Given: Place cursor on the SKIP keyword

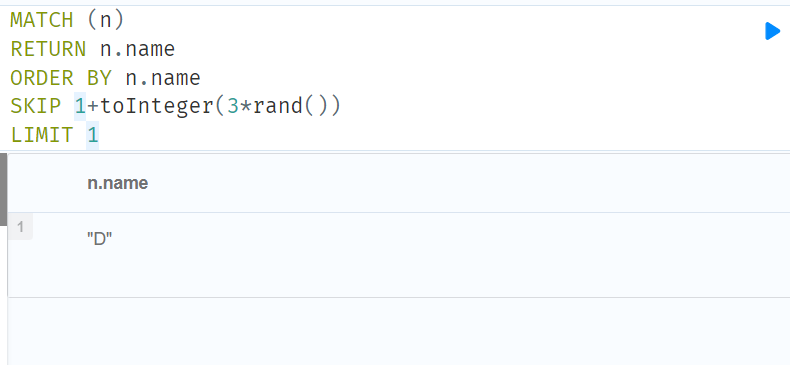Looking at the screenshot, I should [x=35, y=106].
